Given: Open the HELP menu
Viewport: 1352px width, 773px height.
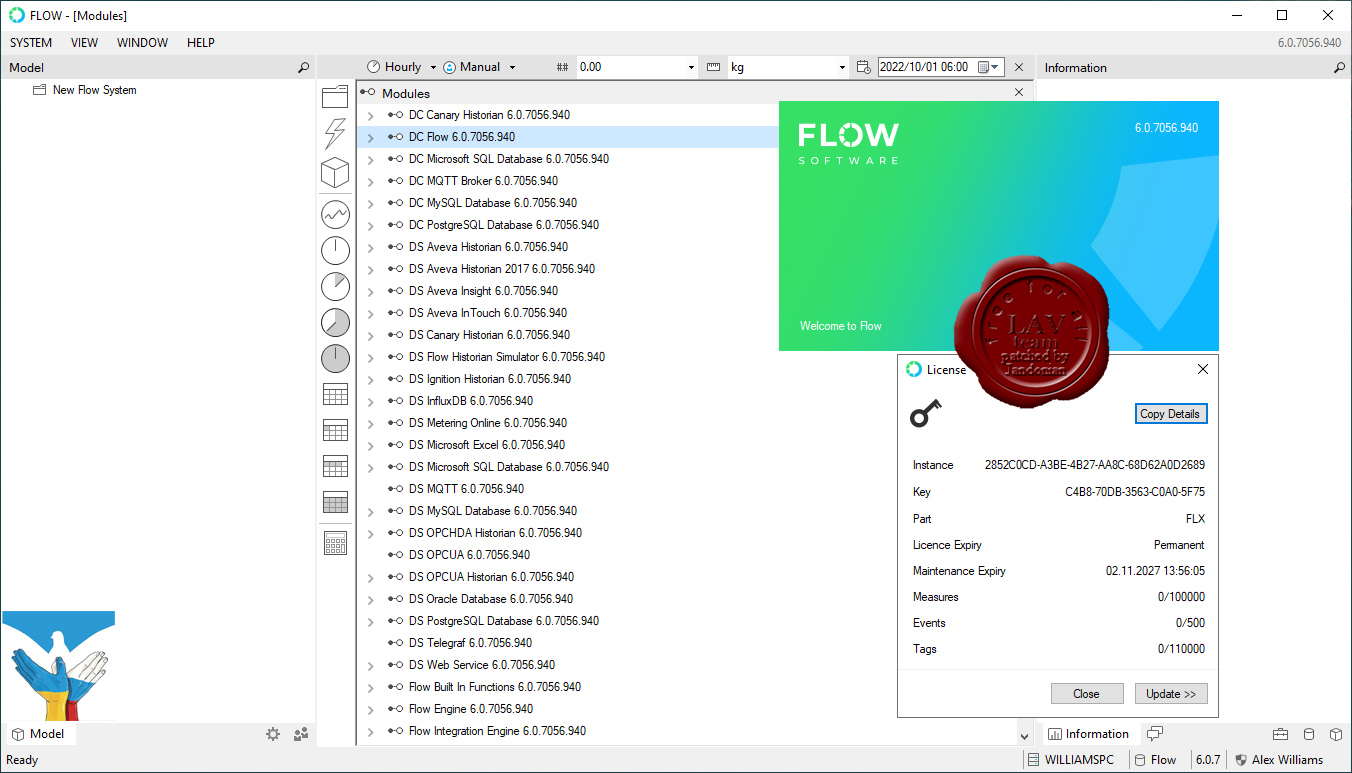Looking at the screenshot, I should click(201, 43).
